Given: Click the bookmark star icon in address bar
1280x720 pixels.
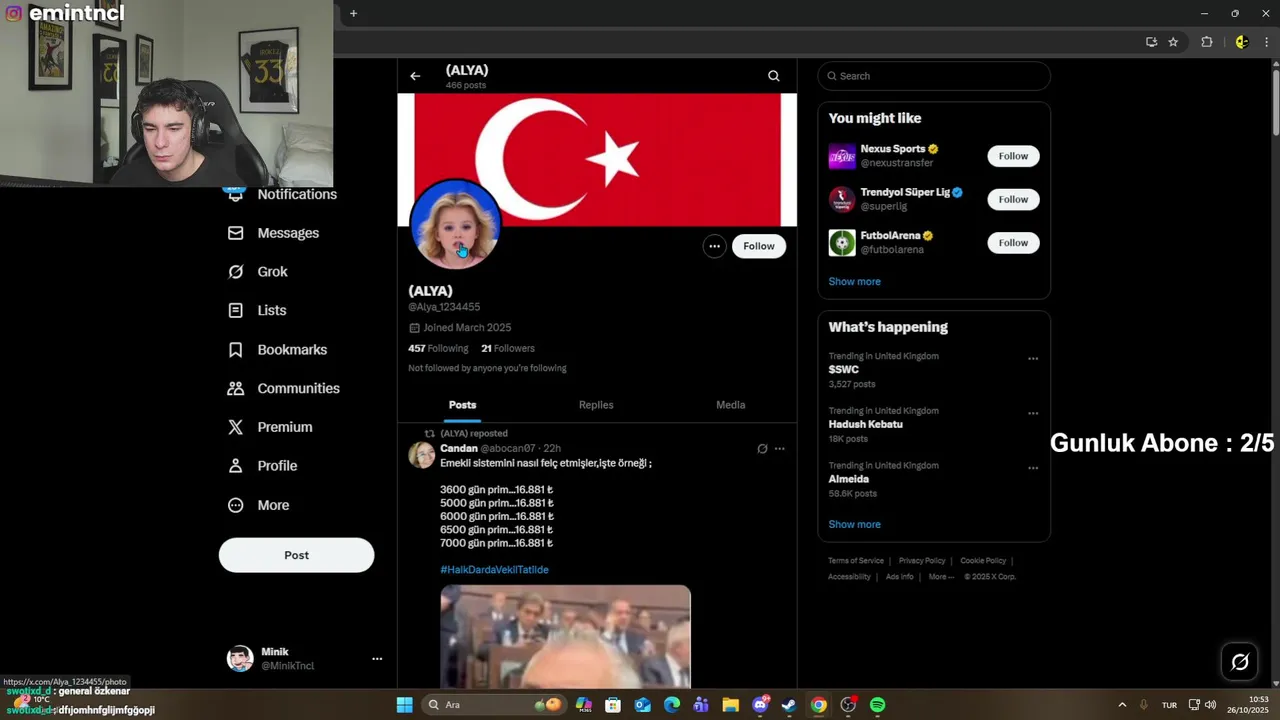Looking at the screenshot, I should (1173, 42).
